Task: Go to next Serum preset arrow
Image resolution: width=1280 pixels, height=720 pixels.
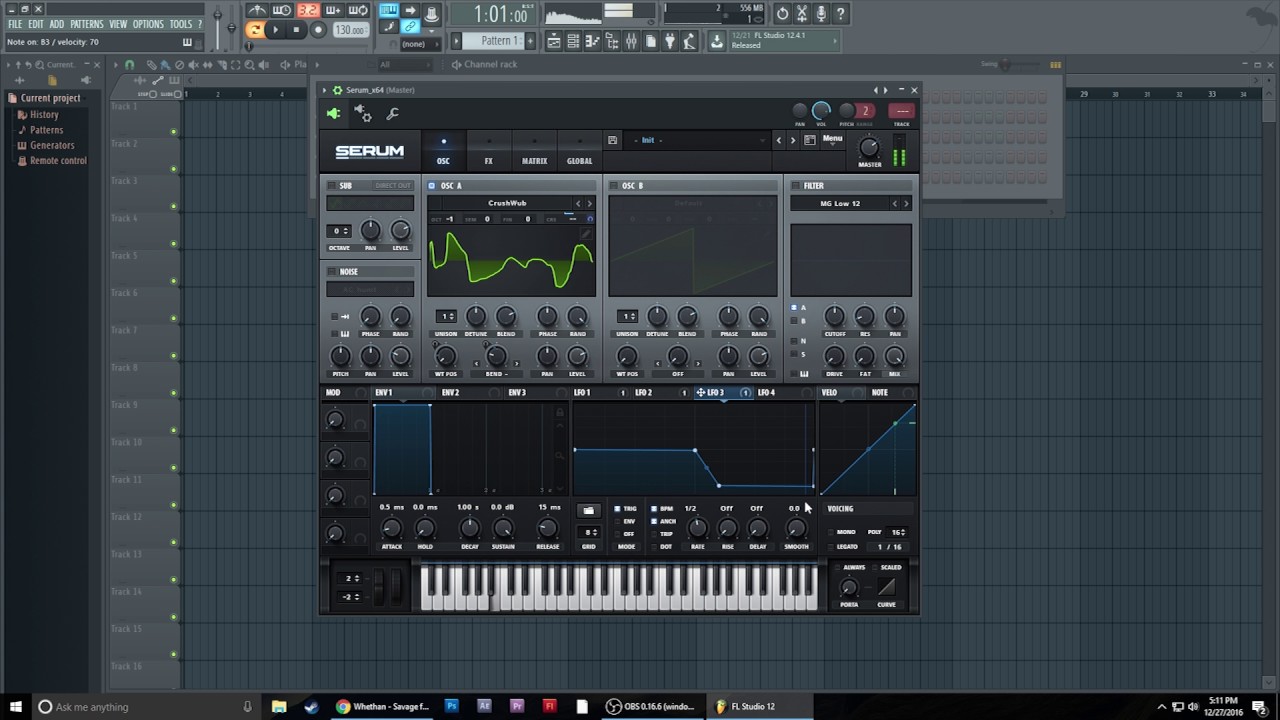Action: (x=793, y=140)
